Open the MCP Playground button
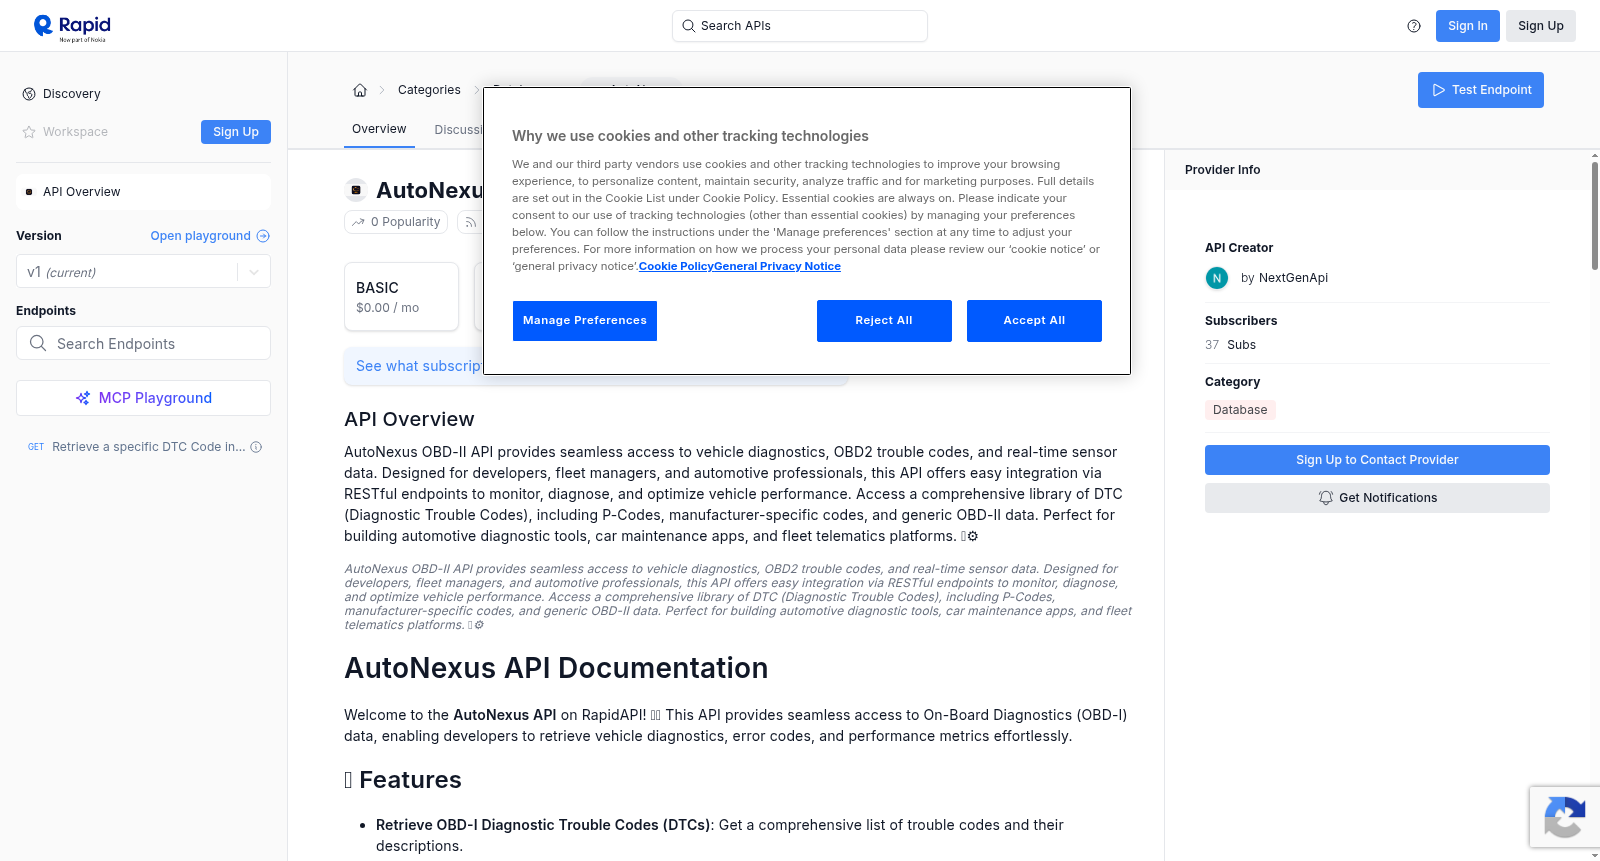1600x861 pixels. [x=143, y=398]
